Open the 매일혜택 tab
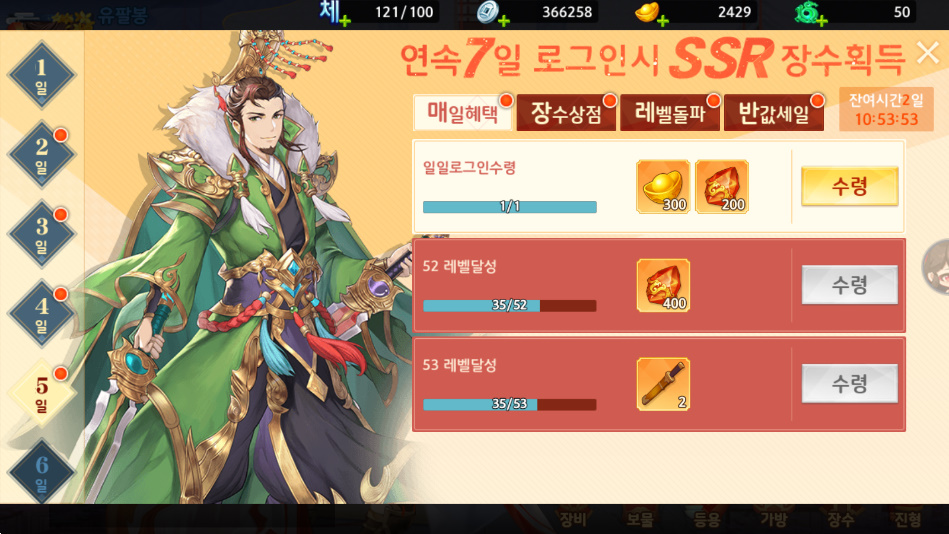This screenshot has width=949, height=534. pos(463,113)
